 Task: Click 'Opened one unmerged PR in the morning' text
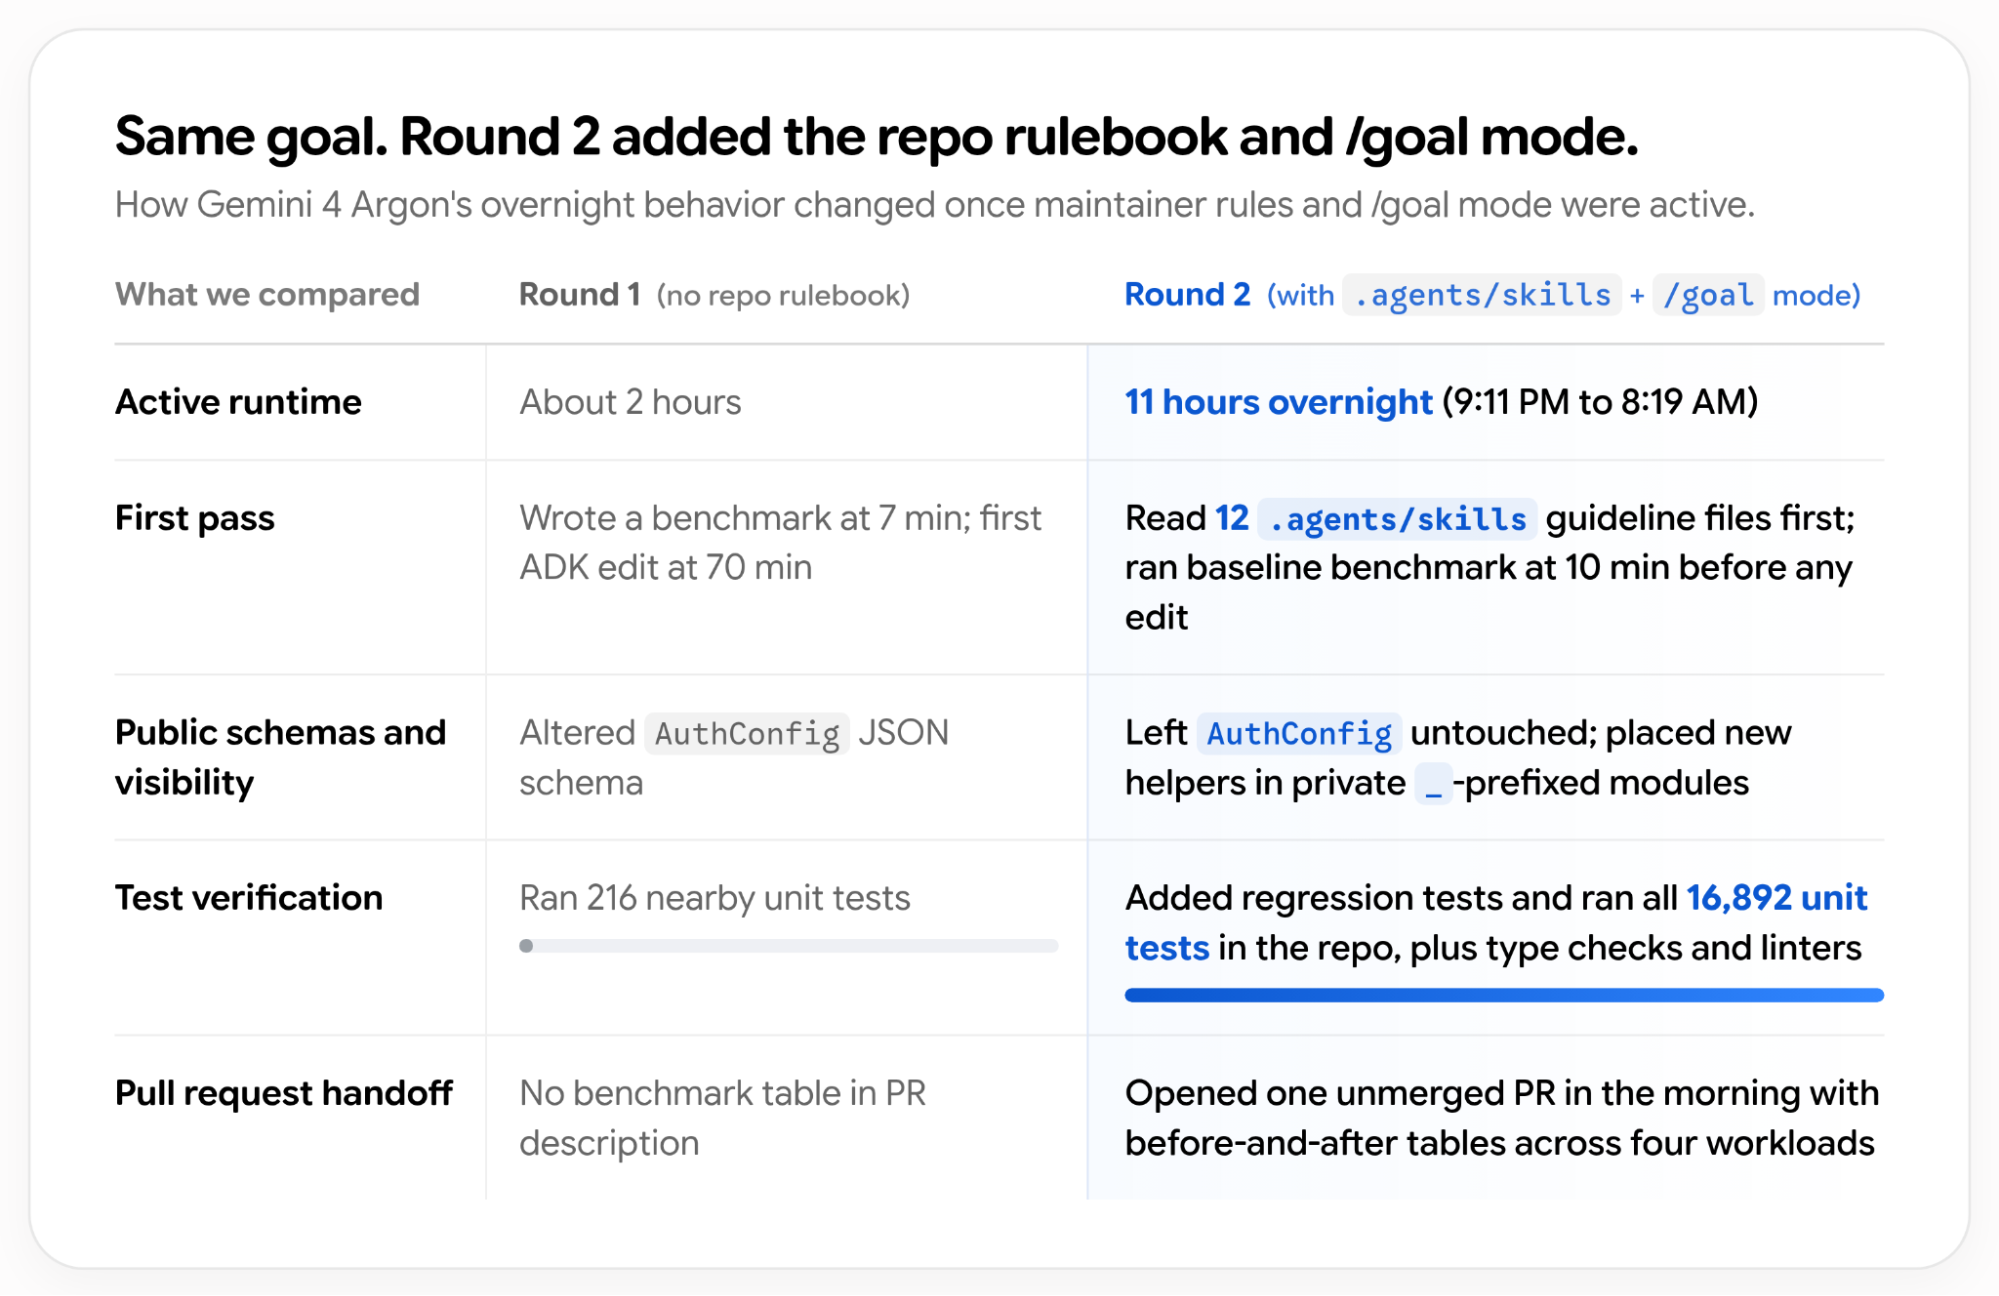click(x=1464, y=1093)
